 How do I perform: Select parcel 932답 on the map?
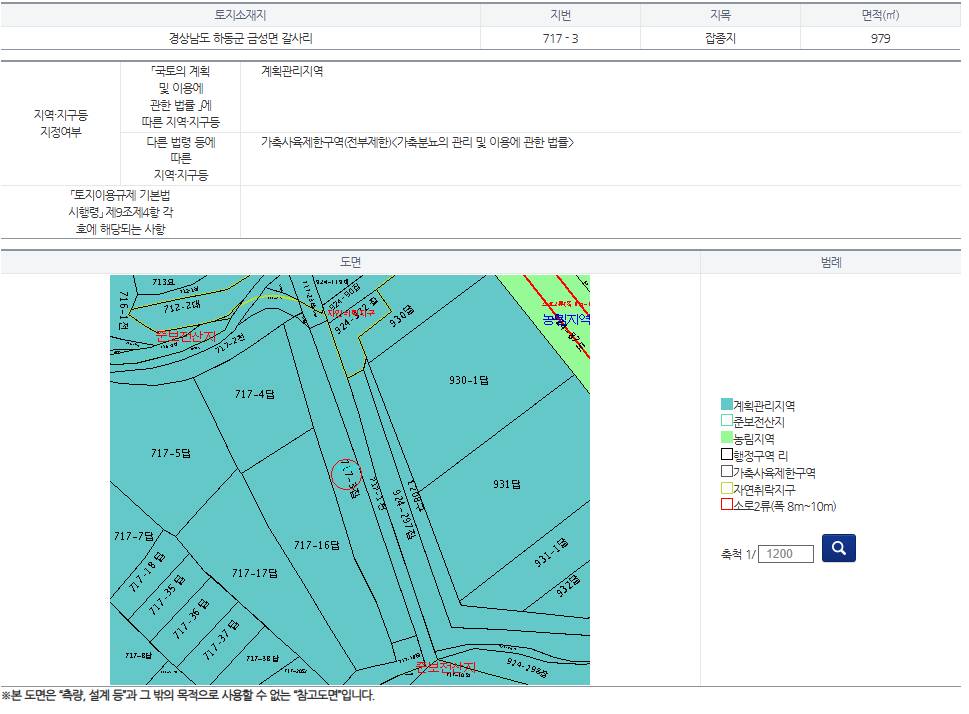pos(569,585)
